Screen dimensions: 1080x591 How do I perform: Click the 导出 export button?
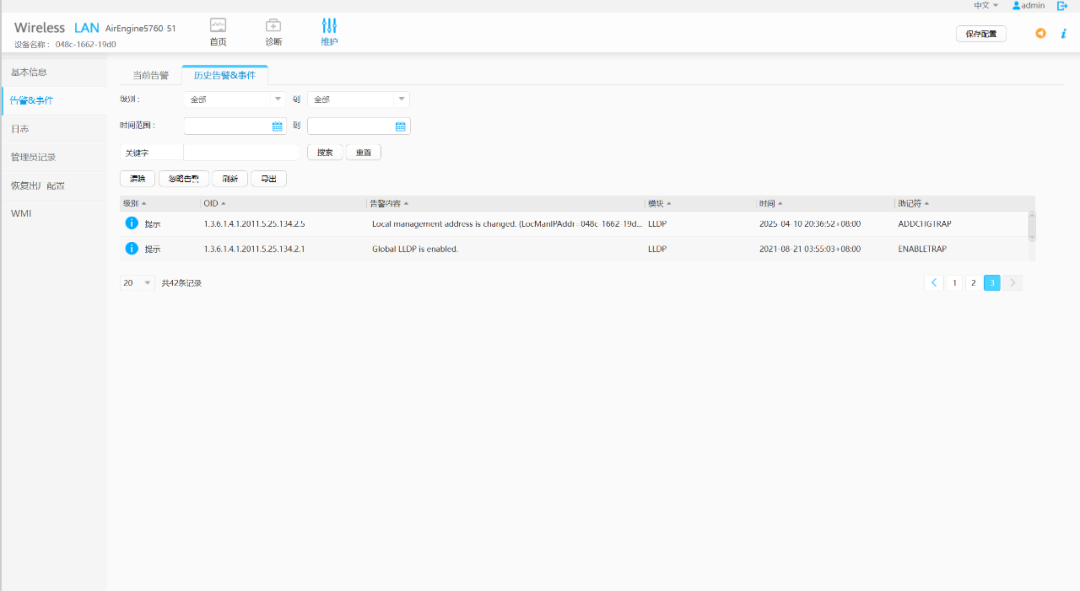pos(268,179)
